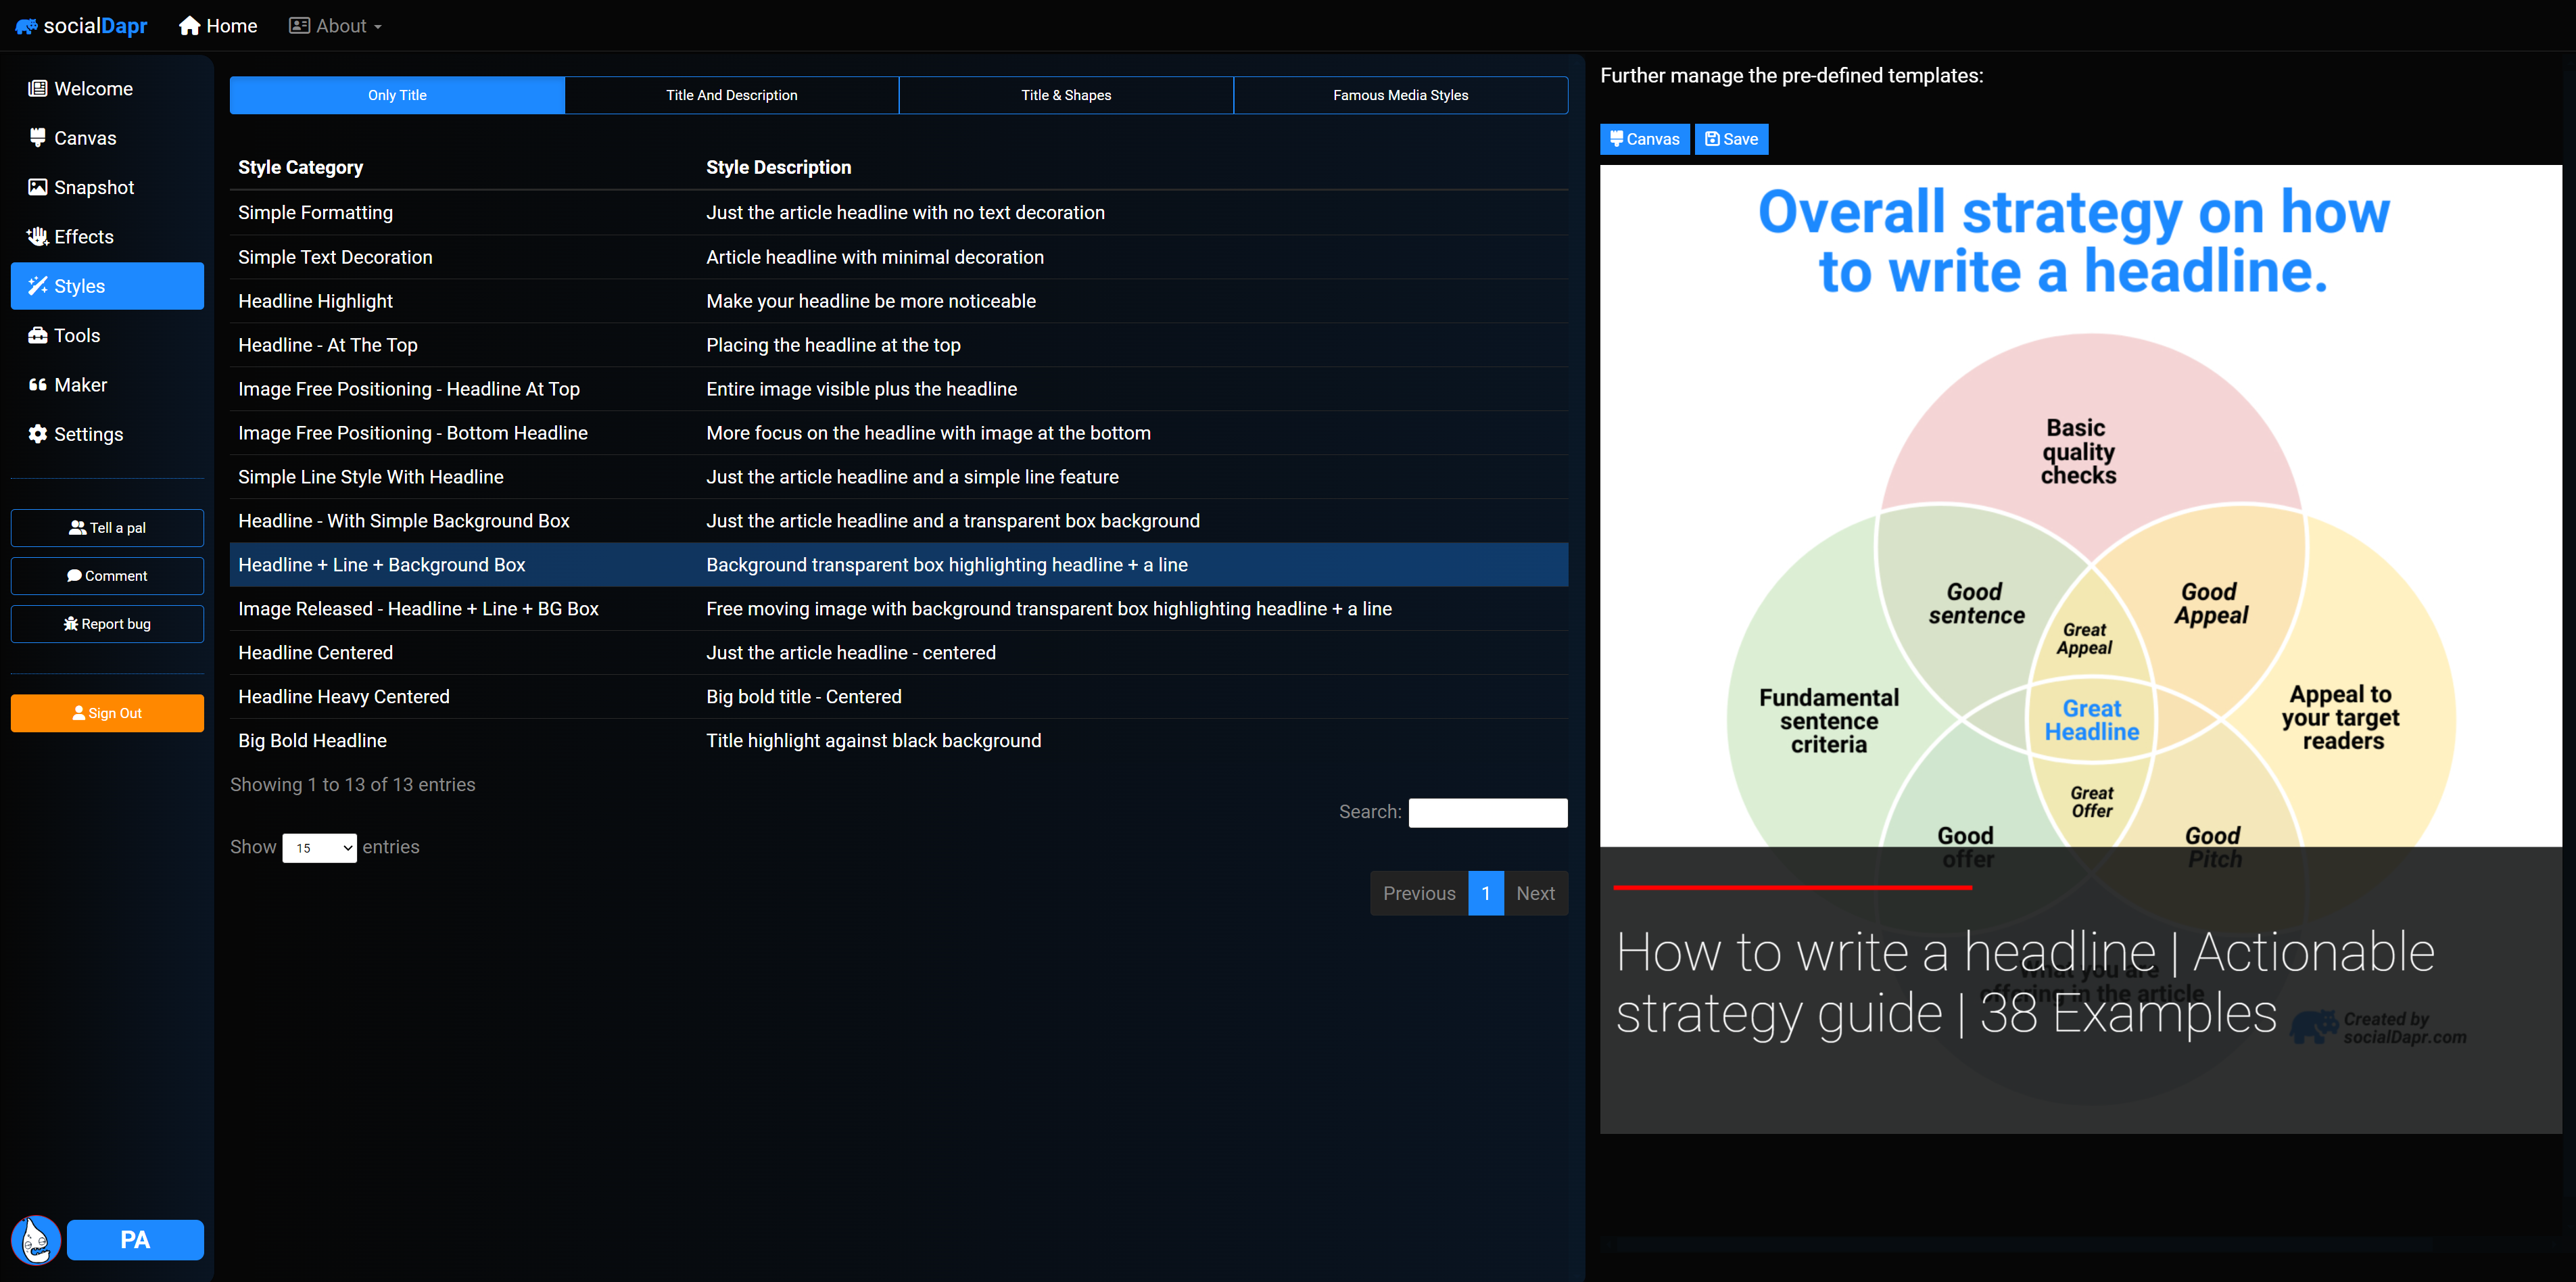Switch to Title And Description tab
This screenshot has height=1282, width=2576.
click(732, 95)
